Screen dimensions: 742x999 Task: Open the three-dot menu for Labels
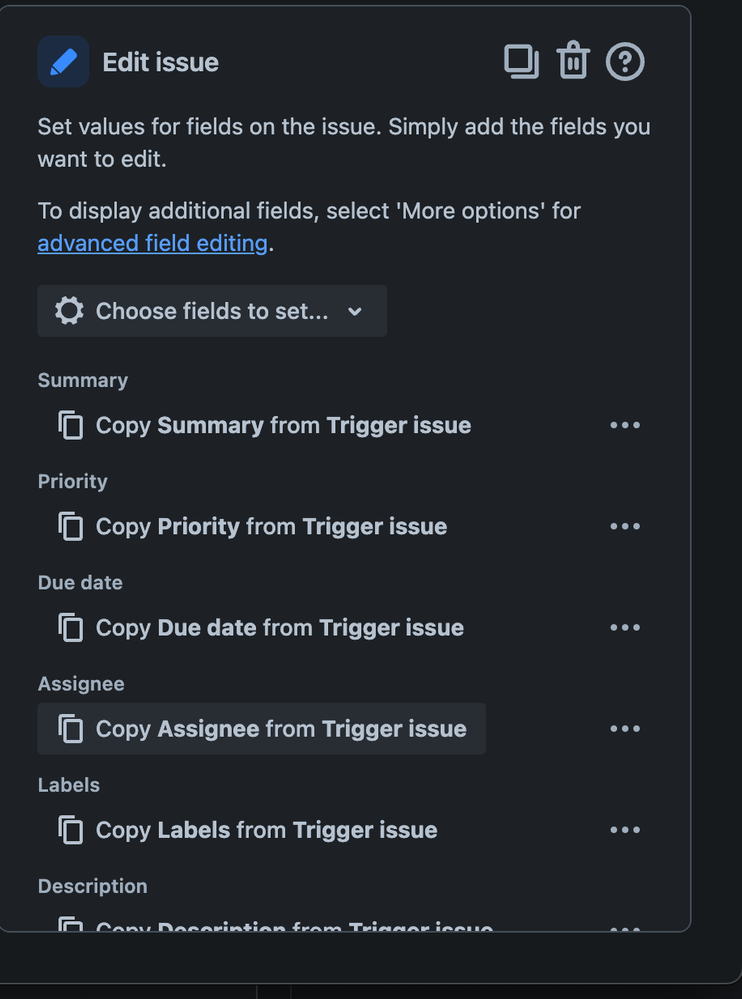[625, 830]
